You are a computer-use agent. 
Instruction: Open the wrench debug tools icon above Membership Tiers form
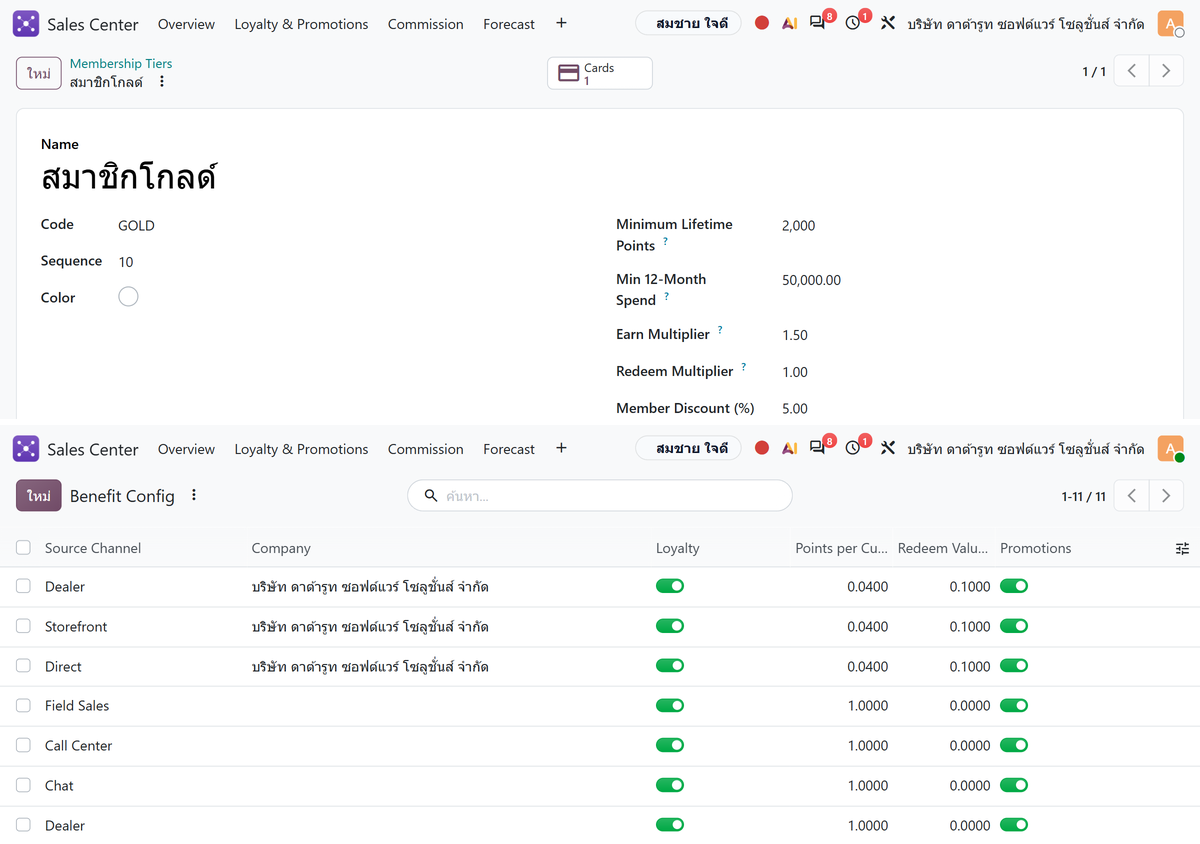pos(887,23)
